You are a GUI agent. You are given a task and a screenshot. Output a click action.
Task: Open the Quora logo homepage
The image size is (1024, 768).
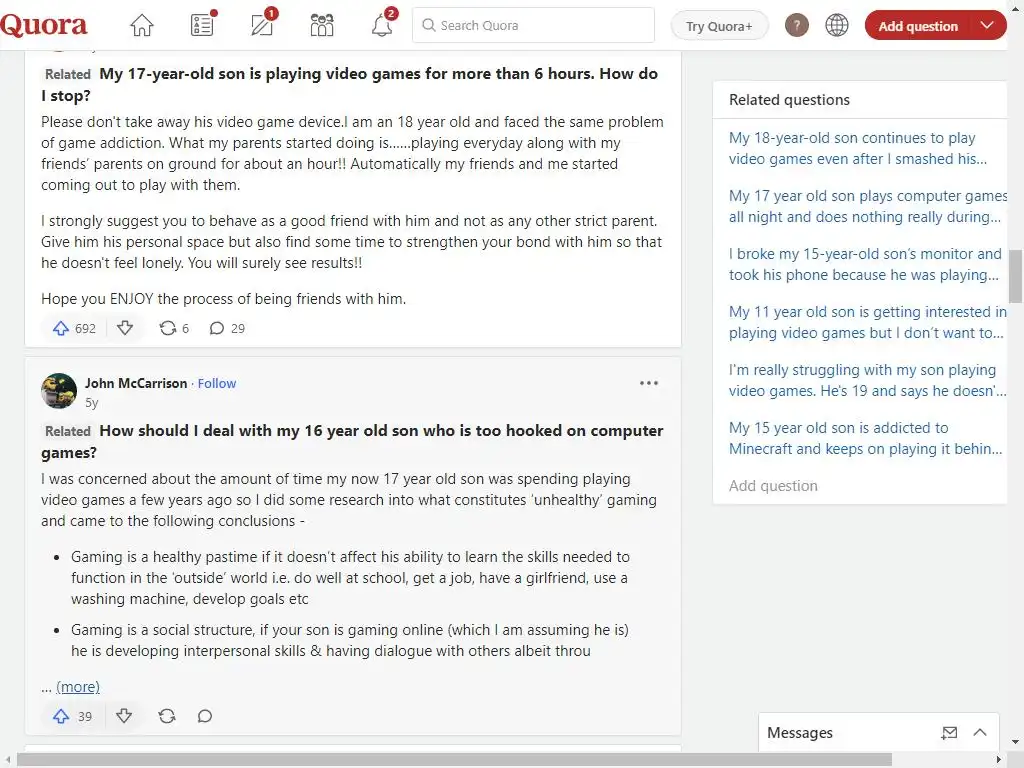coord(43,25)
